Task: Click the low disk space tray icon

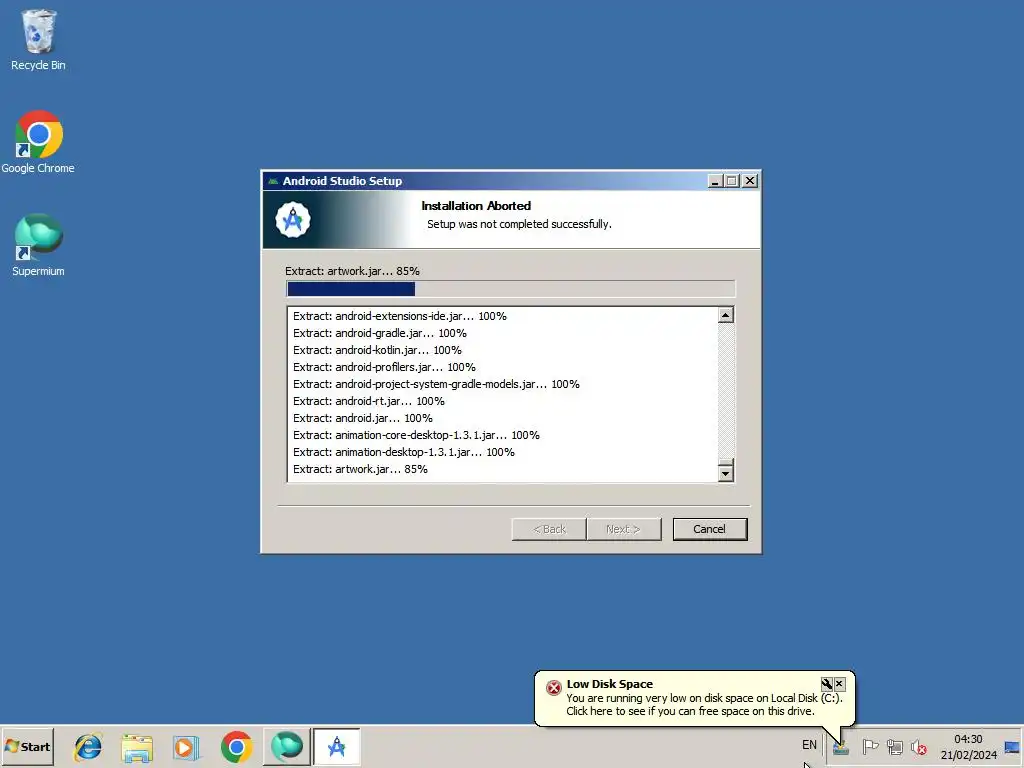Action: click(840, 746)
